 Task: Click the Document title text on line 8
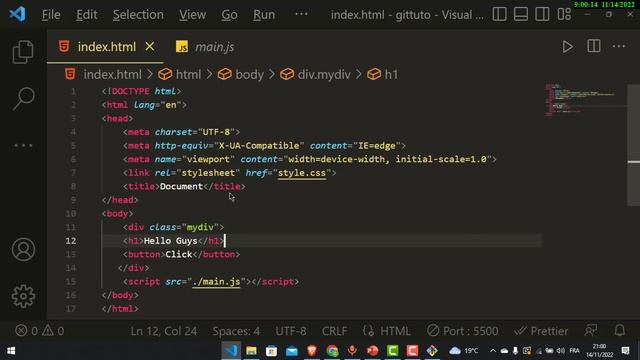tap(181, 186)
